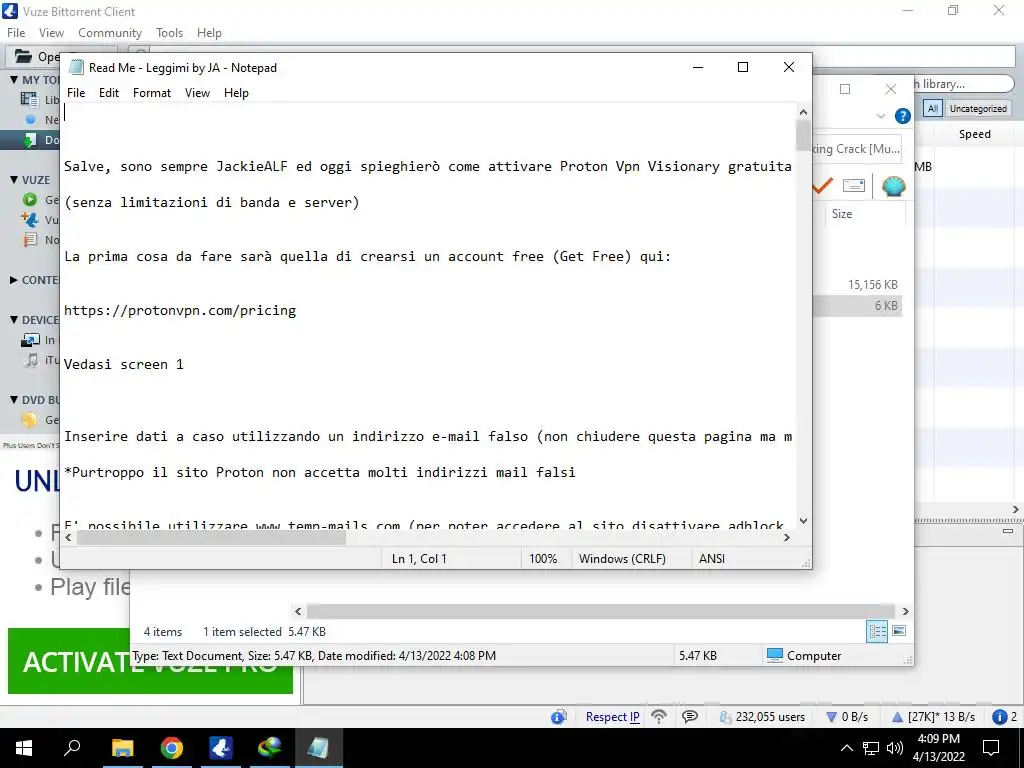Viewport: 1024px width, 768px height.
Task: Click the iTunes music note icon
Action: tap(31, 360)
